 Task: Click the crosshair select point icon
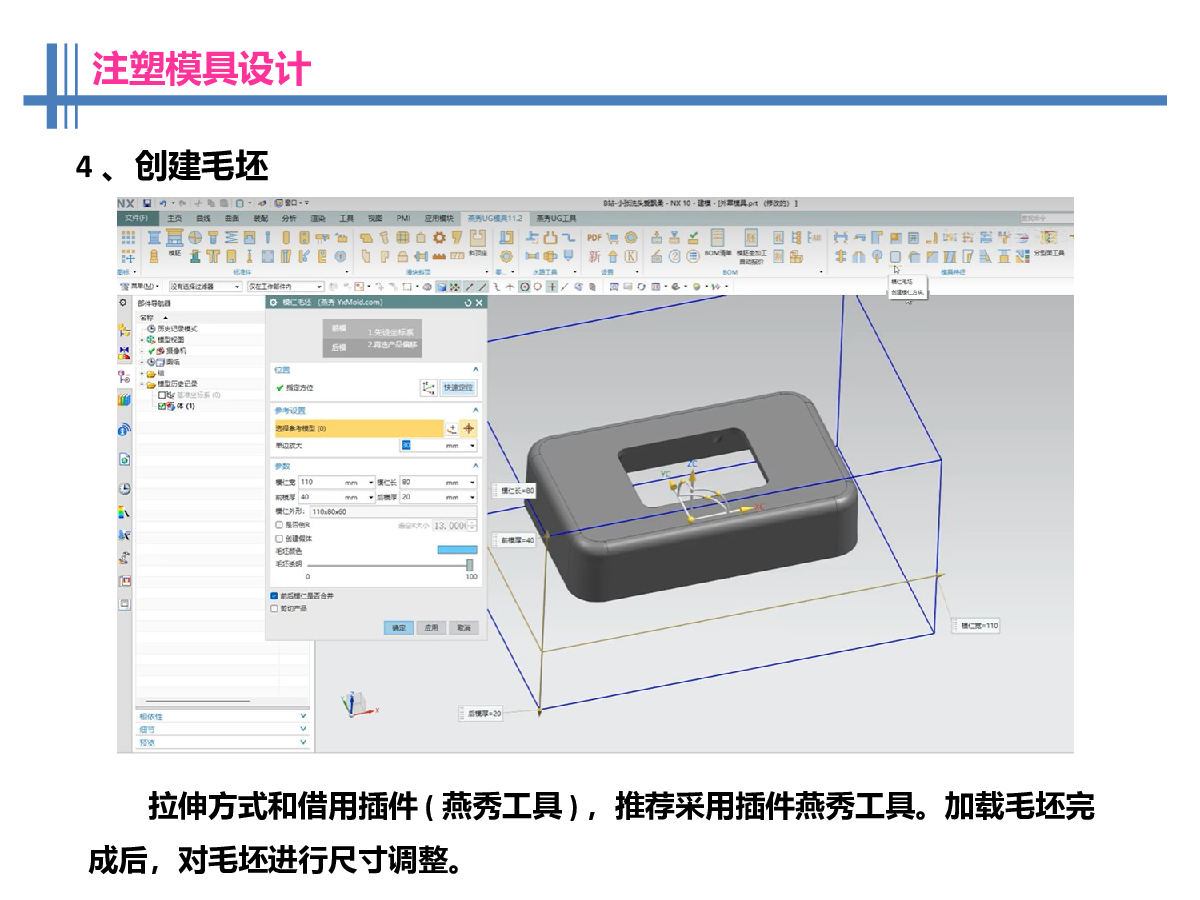tap(467, 428)
